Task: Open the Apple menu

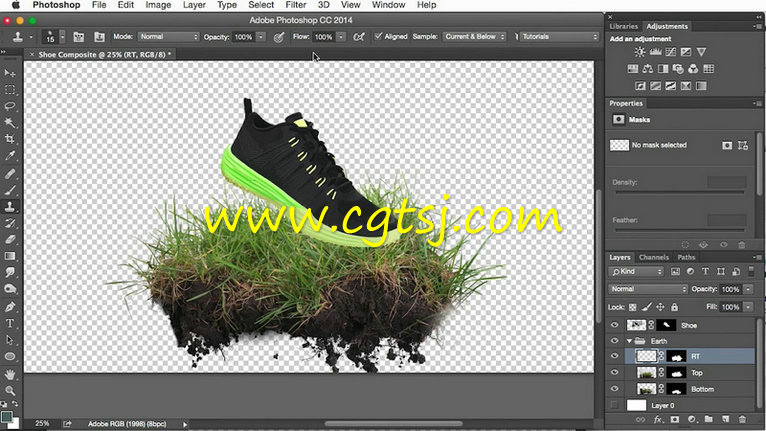Action: (15, 6)
